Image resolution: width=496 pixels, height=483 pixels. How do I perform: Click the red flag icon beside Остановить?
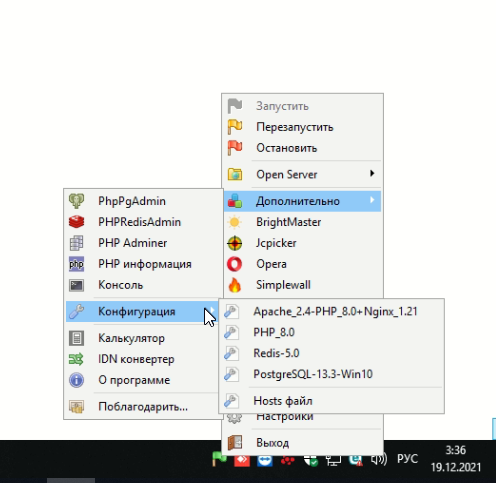tap(235, 148)
